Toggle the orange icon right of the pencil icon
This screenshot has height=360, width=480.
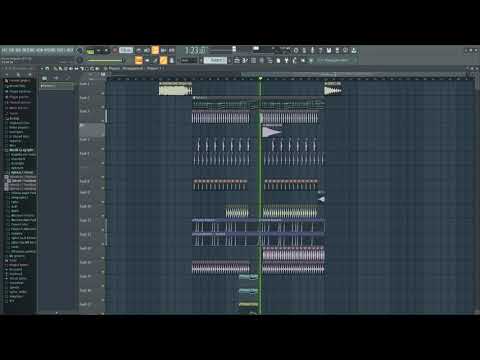pyautogui.click(x=163, y=60)
